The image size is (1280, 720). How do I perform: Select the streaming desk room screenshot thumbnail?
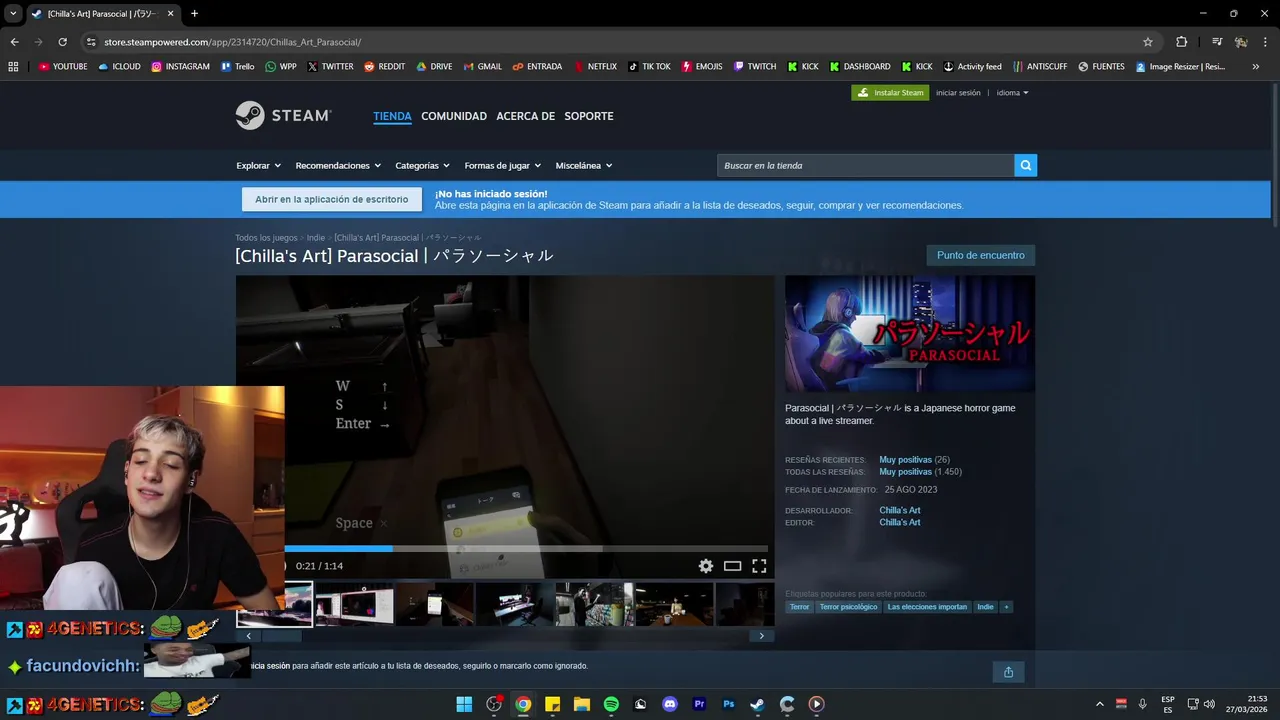(x=515, y=604)
